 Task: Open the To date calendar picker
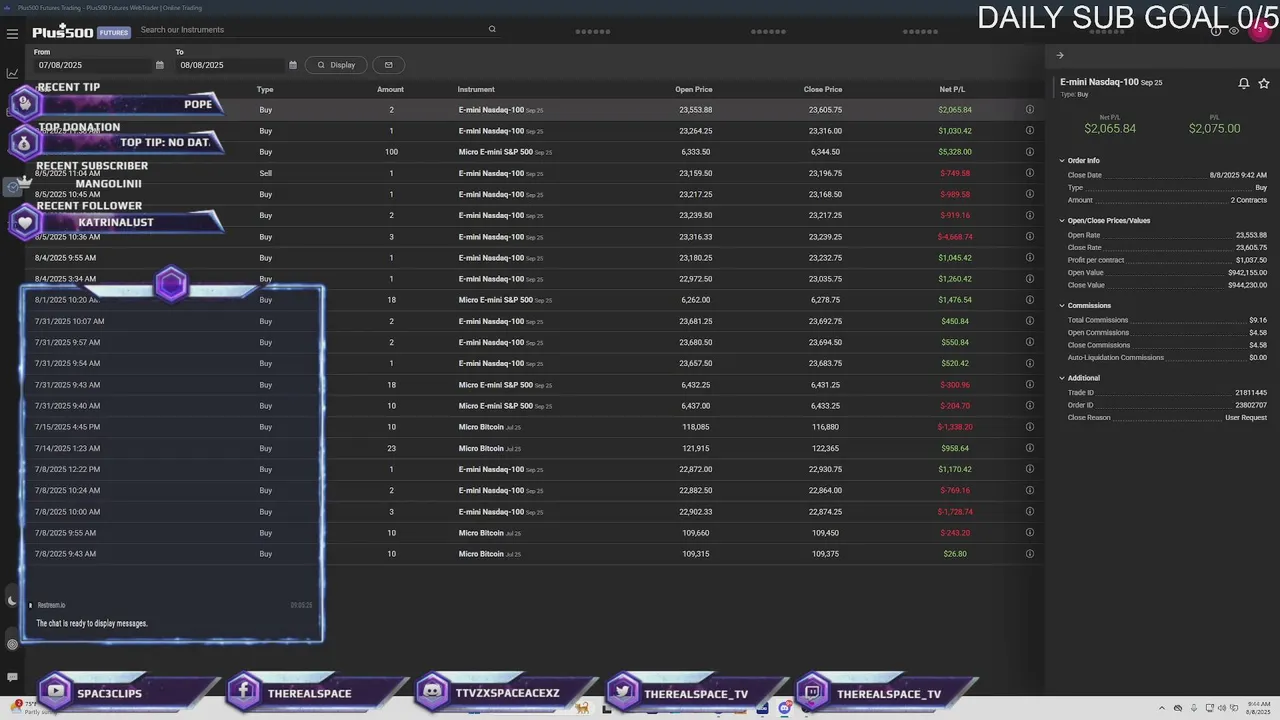[293, 65]
